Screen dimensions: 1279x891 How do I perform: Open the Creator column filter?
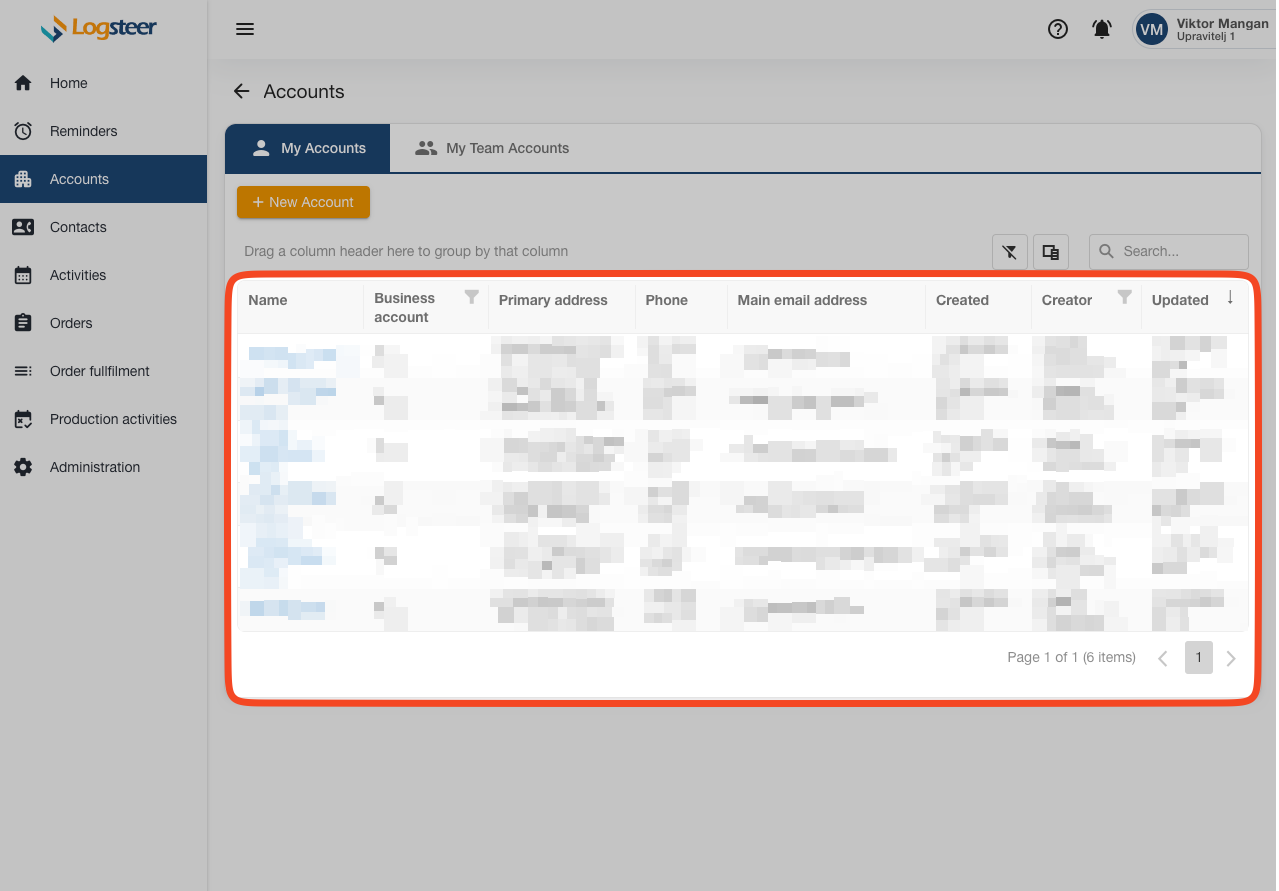pyautogui.click(x=1124, y=297)
